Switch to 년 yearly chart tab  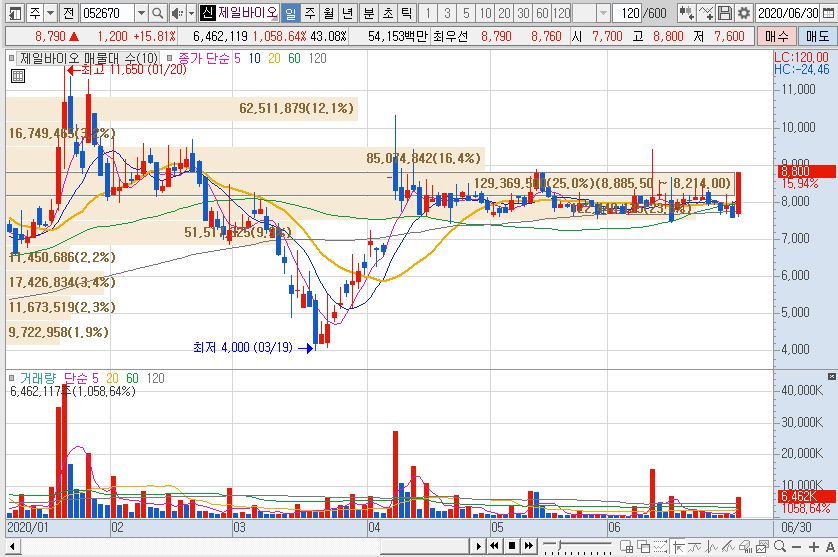(347, 13)
